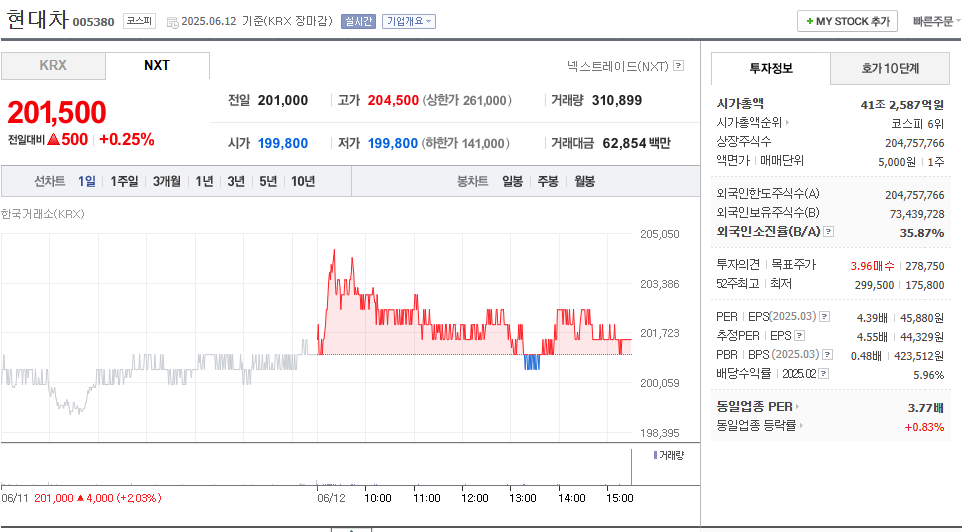Click the 3.77배 sector PER value
The width and height of the screenshot is (965, 532).
[926, 408]
